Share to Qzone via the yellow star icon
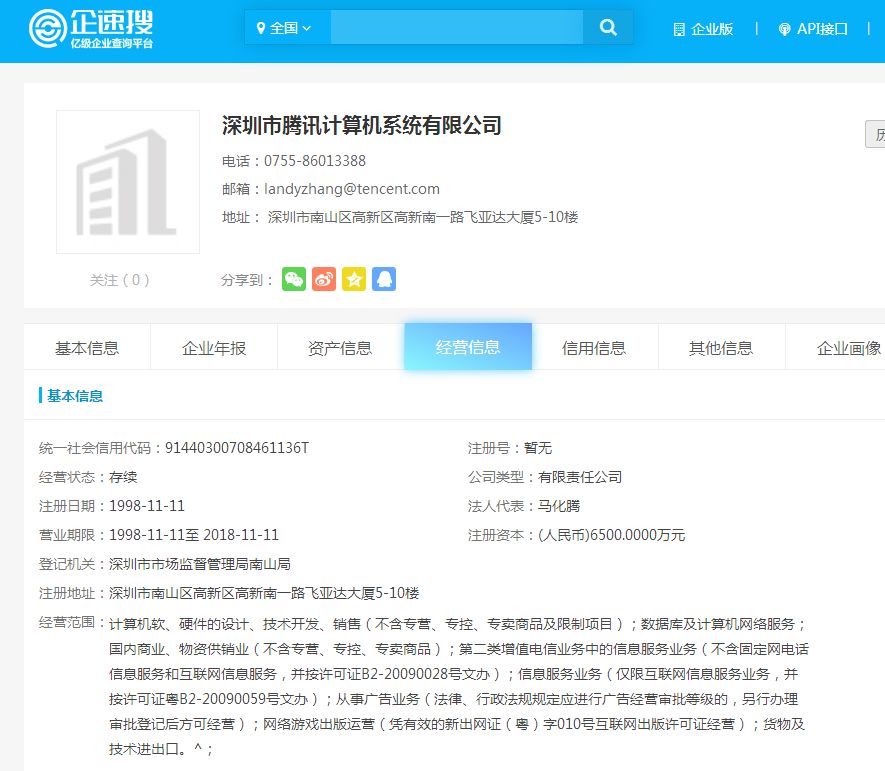 (354, 279)
